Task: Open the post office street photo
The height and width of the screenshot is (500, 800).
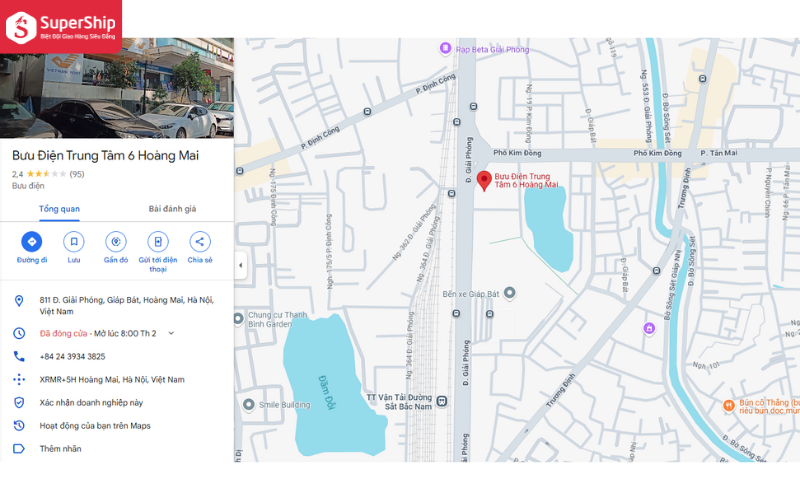Action: (117, 96)
